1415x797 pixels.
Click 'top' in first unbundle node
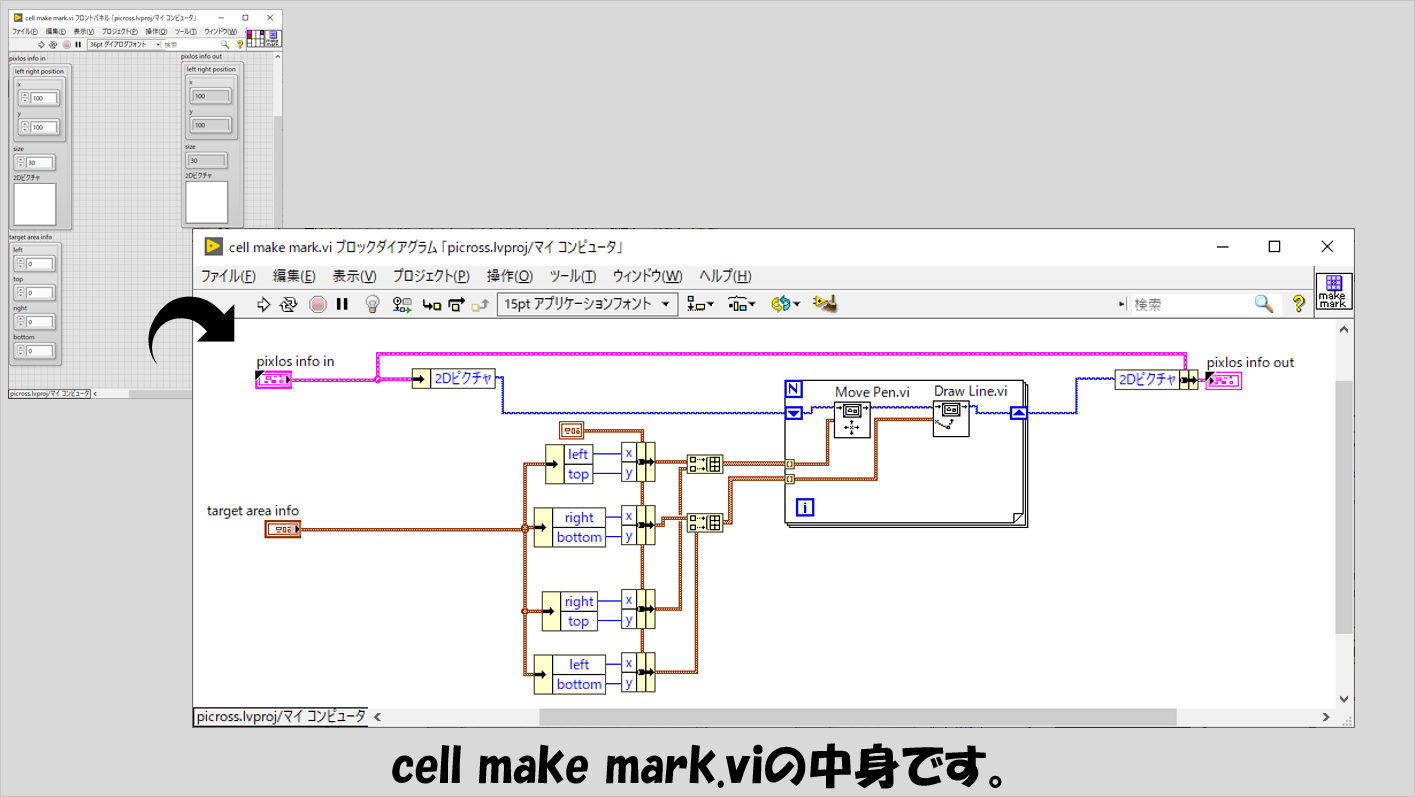click(578, 474)
